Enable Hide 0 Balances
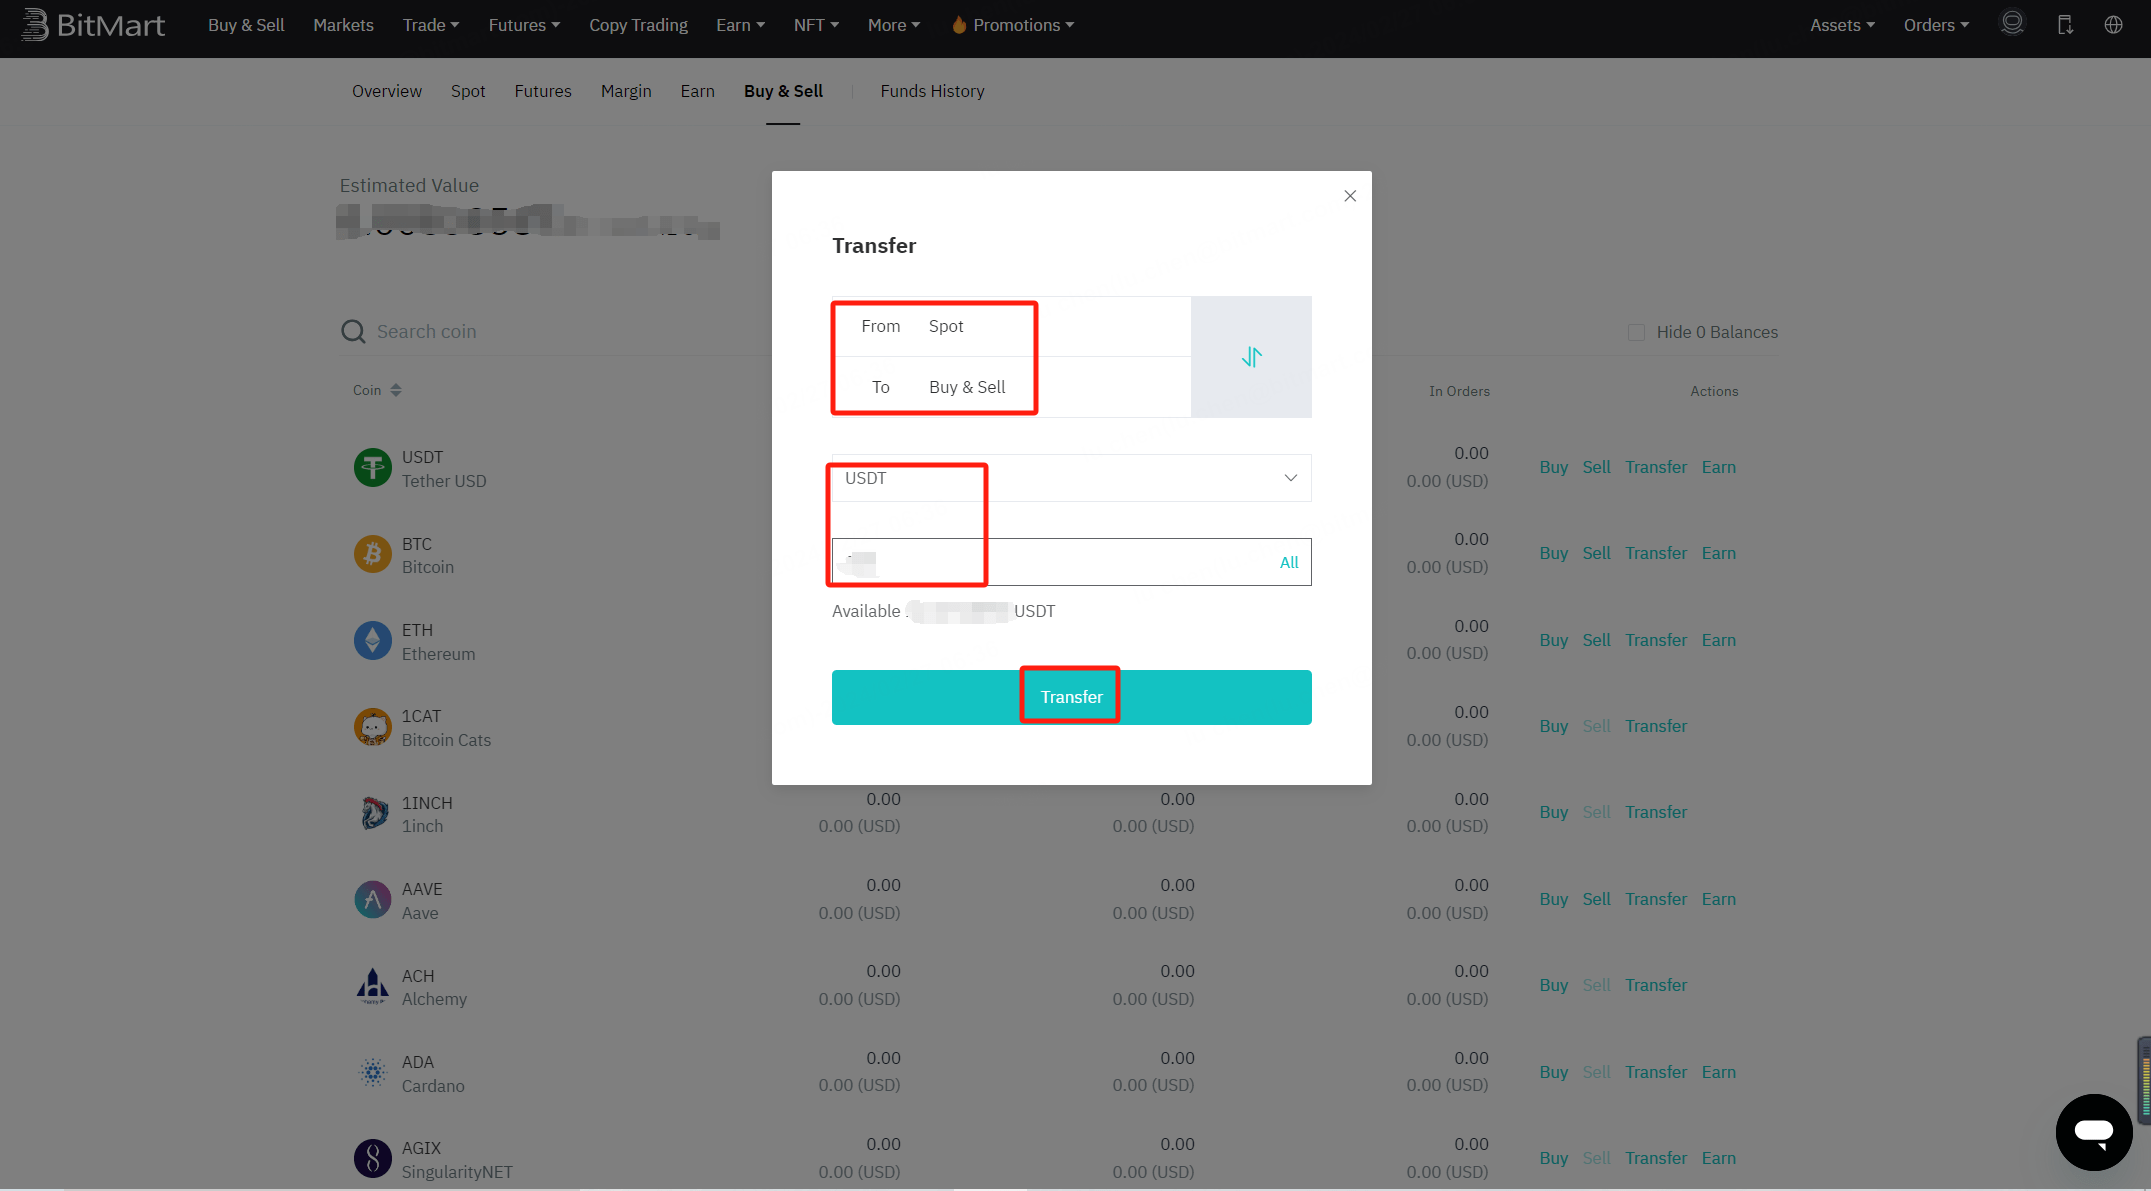This screenshot has width=2151, height=1191. click(x=1636, y=331)
